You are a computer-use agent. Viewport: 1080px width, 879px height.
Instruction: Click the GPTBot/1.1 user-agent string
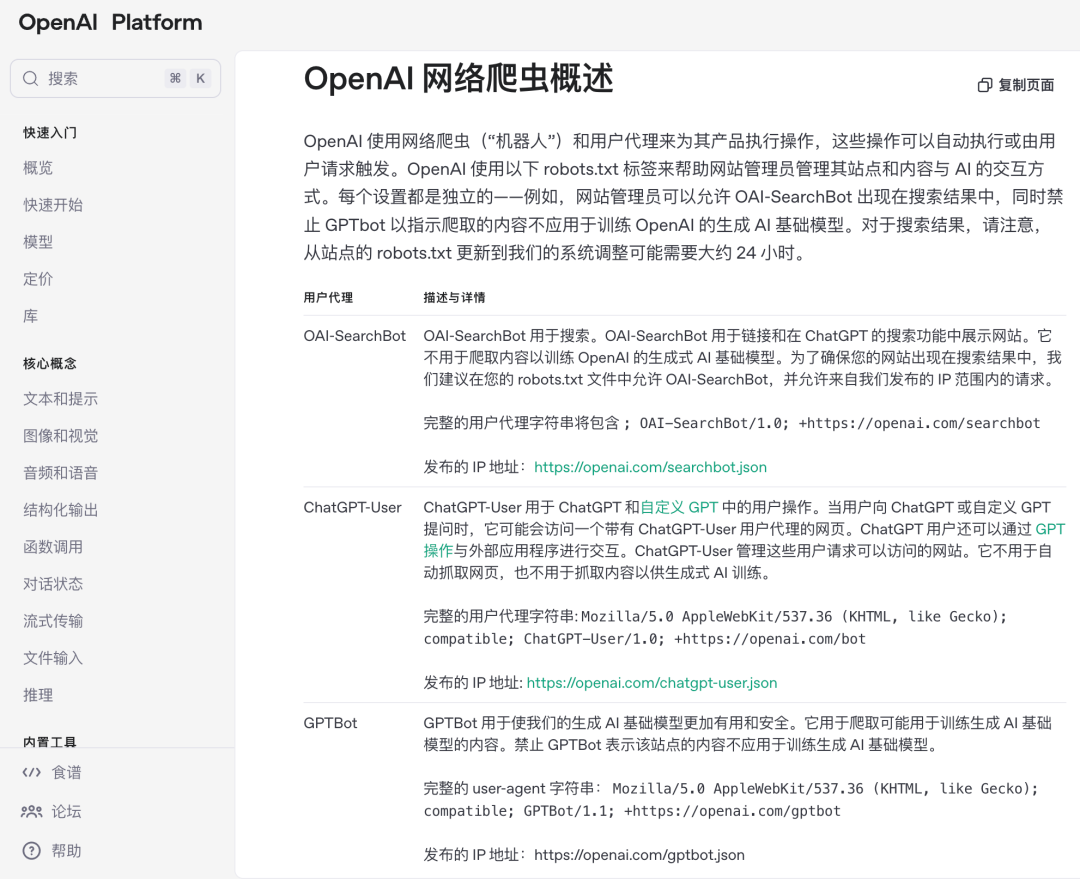(731, 800)
